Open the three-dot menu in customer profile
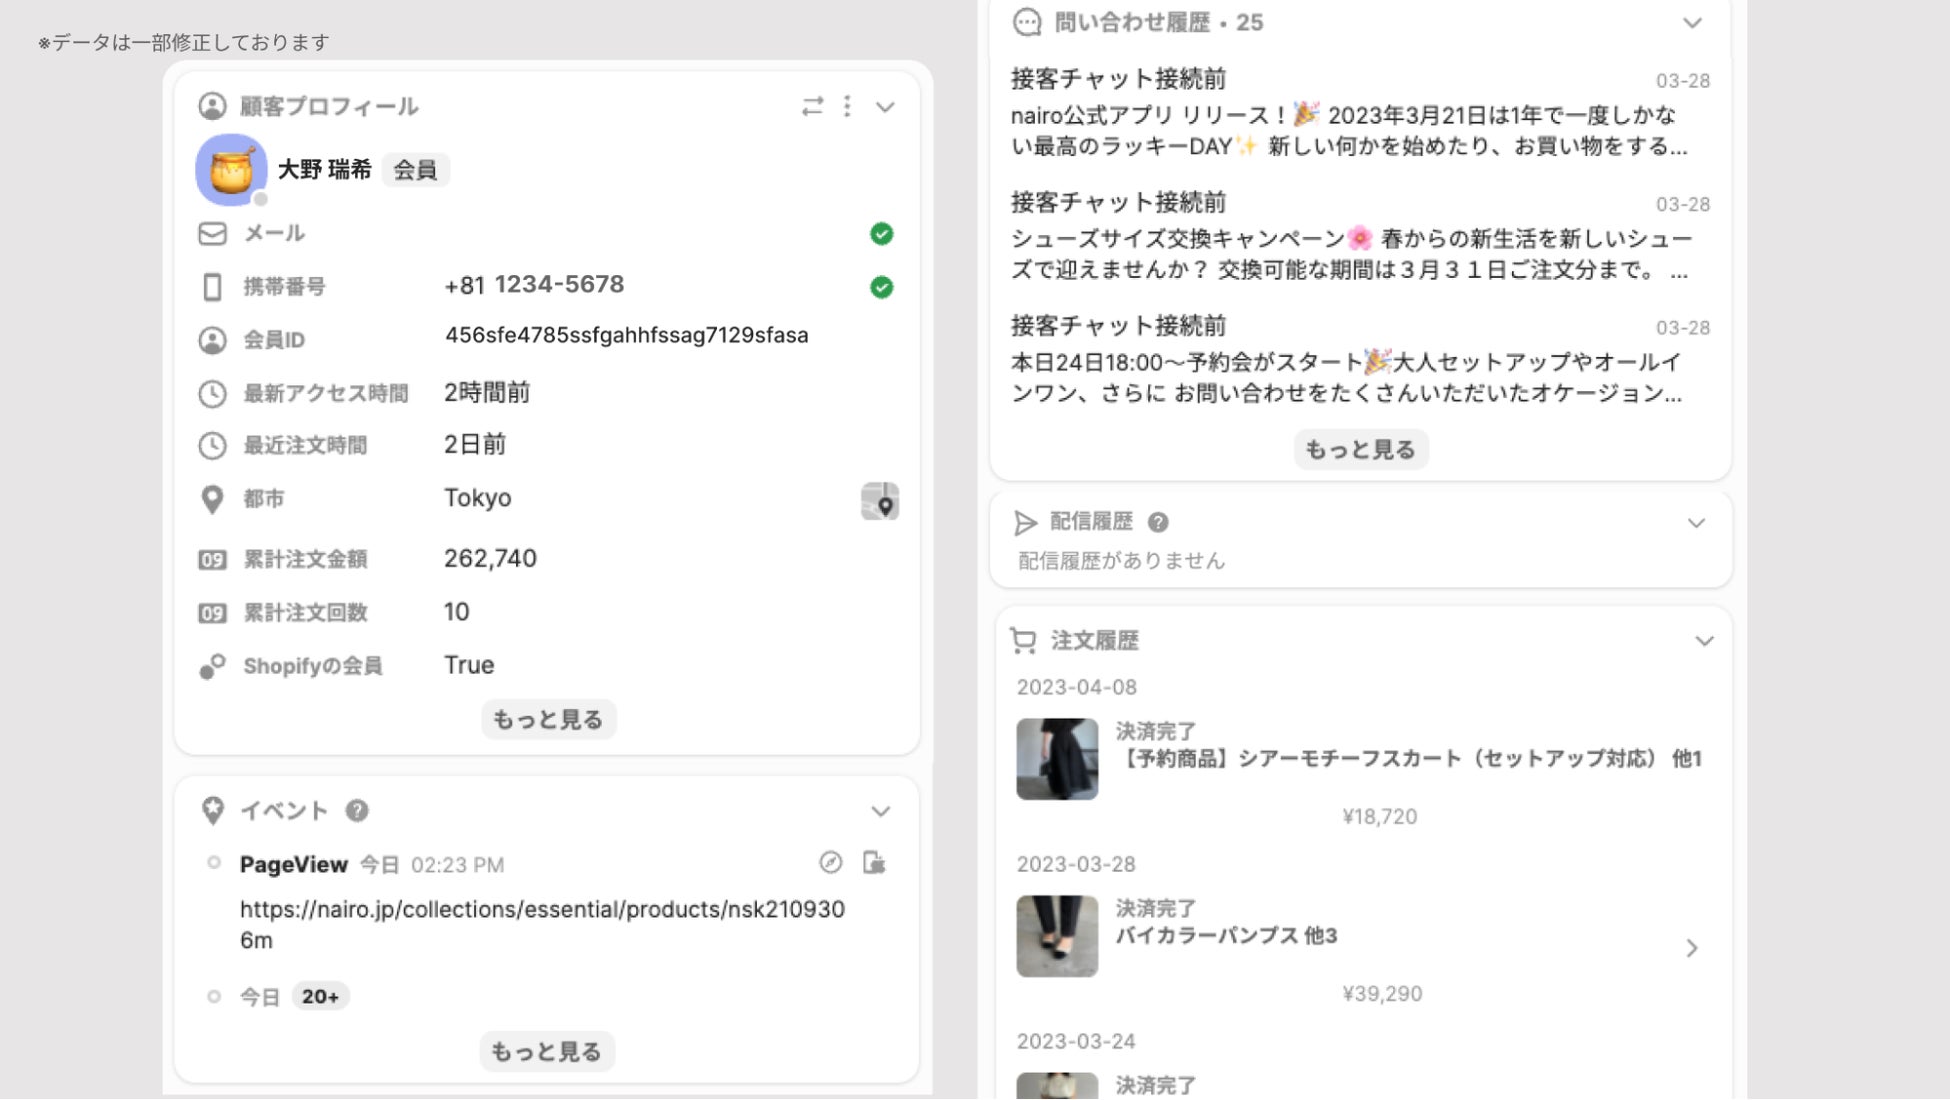 point(847,106)
